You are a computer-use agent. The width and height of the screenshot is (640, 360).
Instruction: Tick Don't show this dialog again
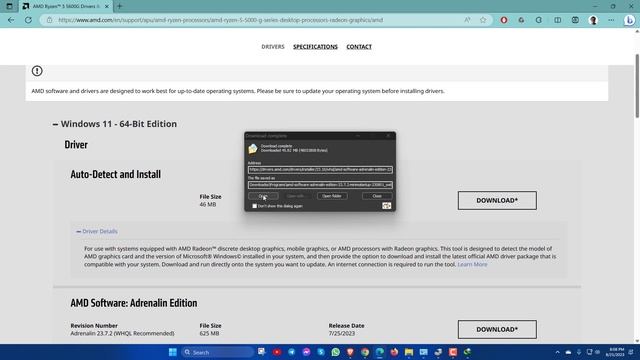click(254, 206)
